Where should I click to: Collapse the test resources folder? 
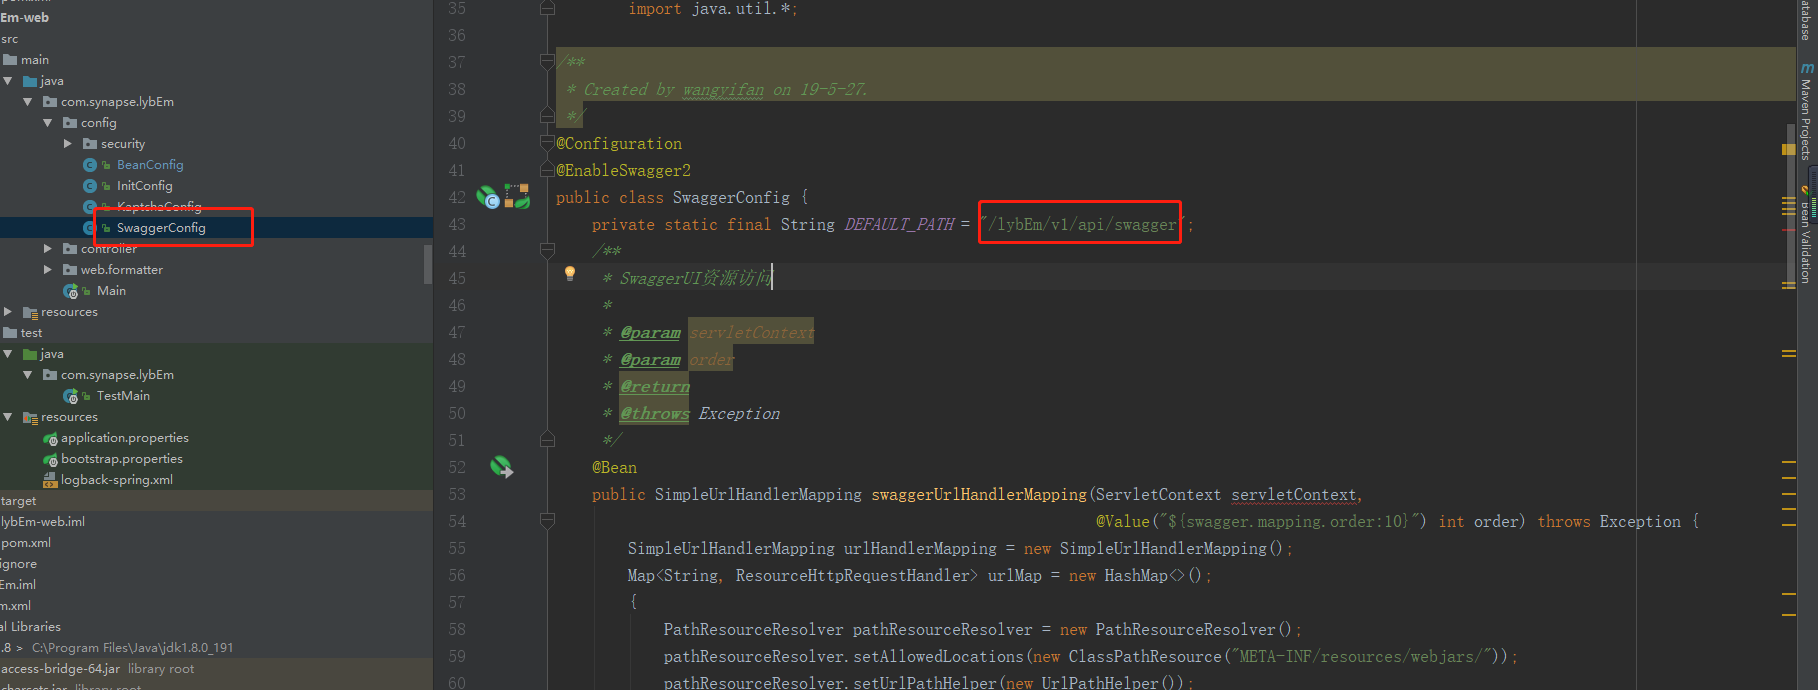(8, 417)
